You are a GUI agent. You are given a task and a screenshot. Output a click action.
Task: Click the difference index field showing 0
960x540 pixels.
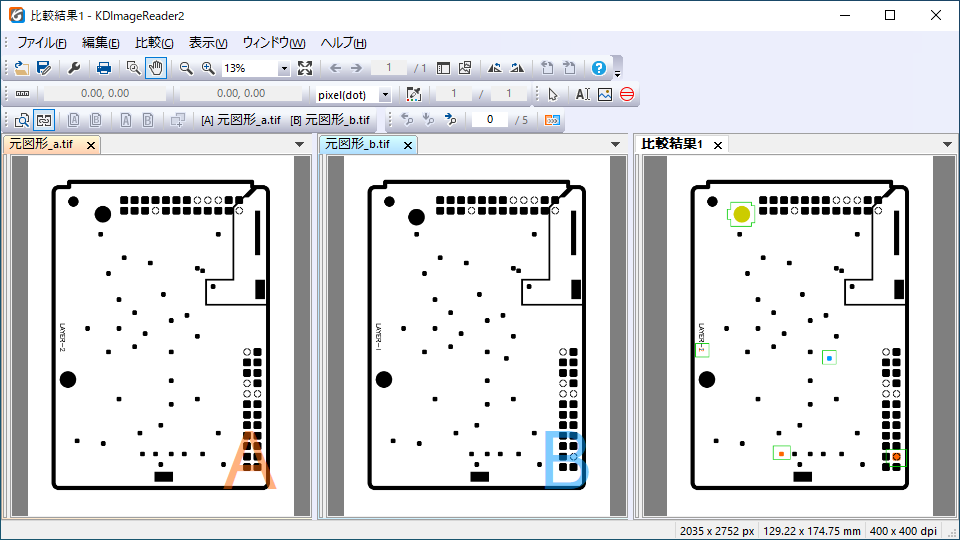click(x=490, y=119)
